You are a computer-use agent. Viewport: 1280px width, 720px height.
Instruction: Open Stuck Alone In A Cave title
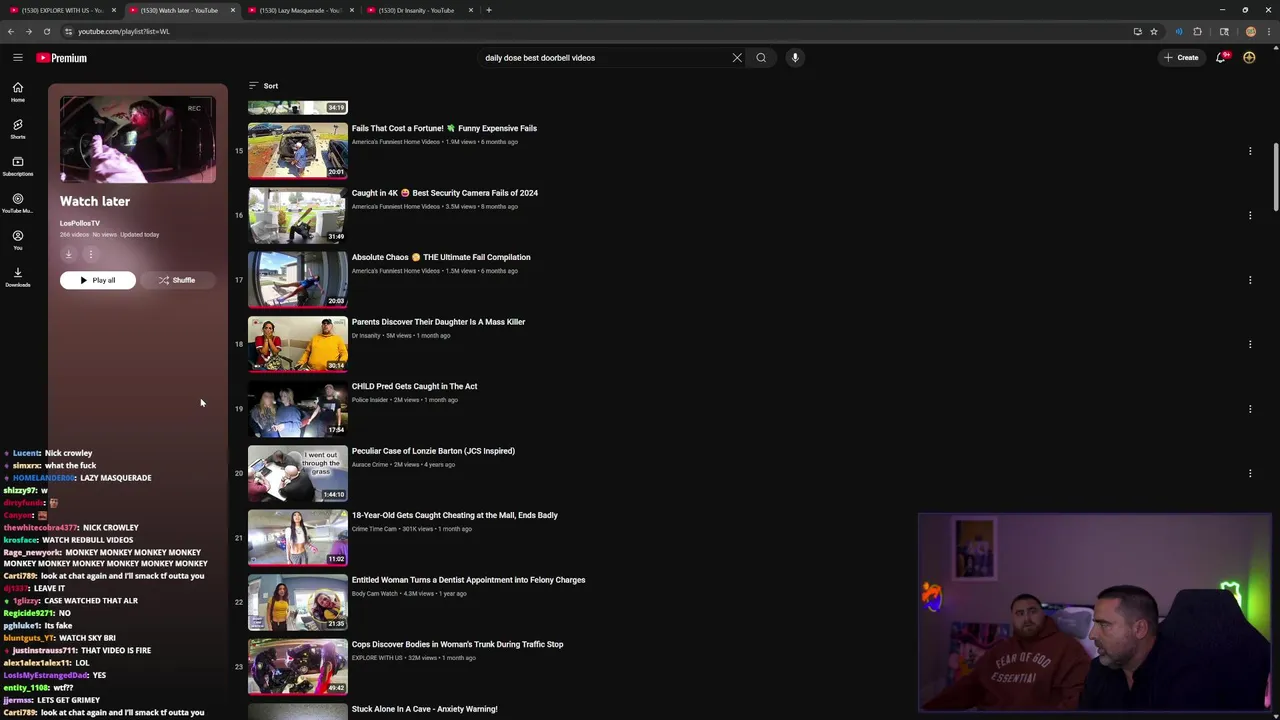point(424,709)
